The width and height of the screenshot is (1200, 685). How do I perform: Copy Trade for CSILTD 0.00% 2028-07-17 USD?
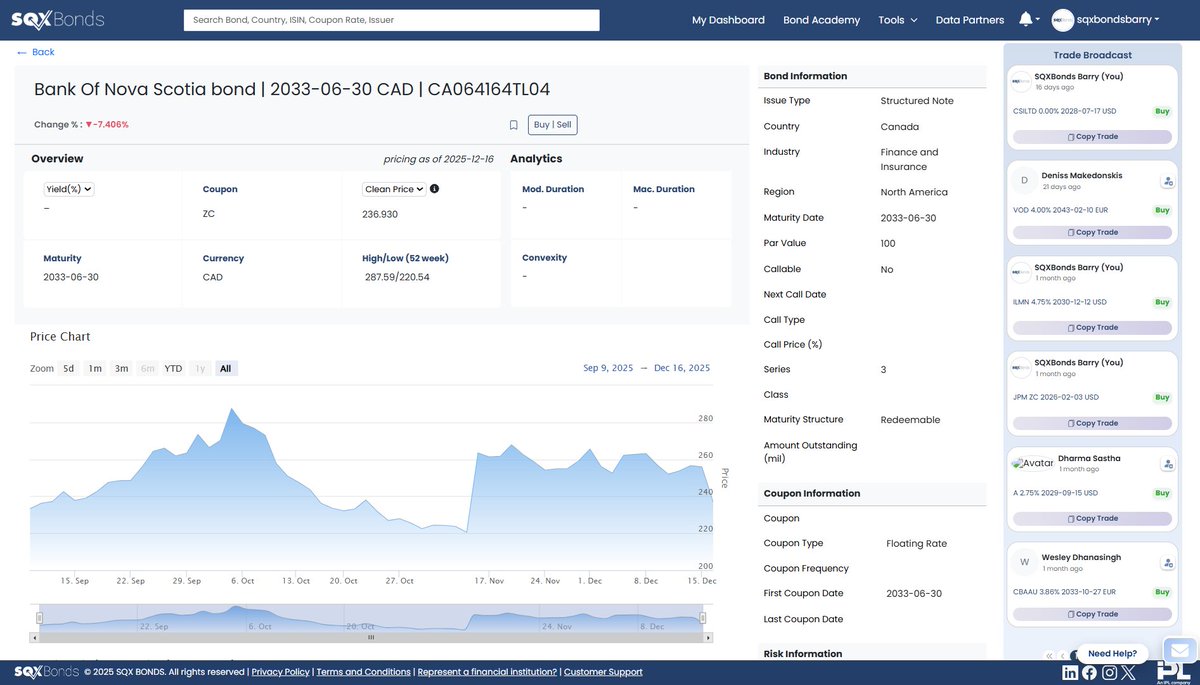(x=1092, y=136)
